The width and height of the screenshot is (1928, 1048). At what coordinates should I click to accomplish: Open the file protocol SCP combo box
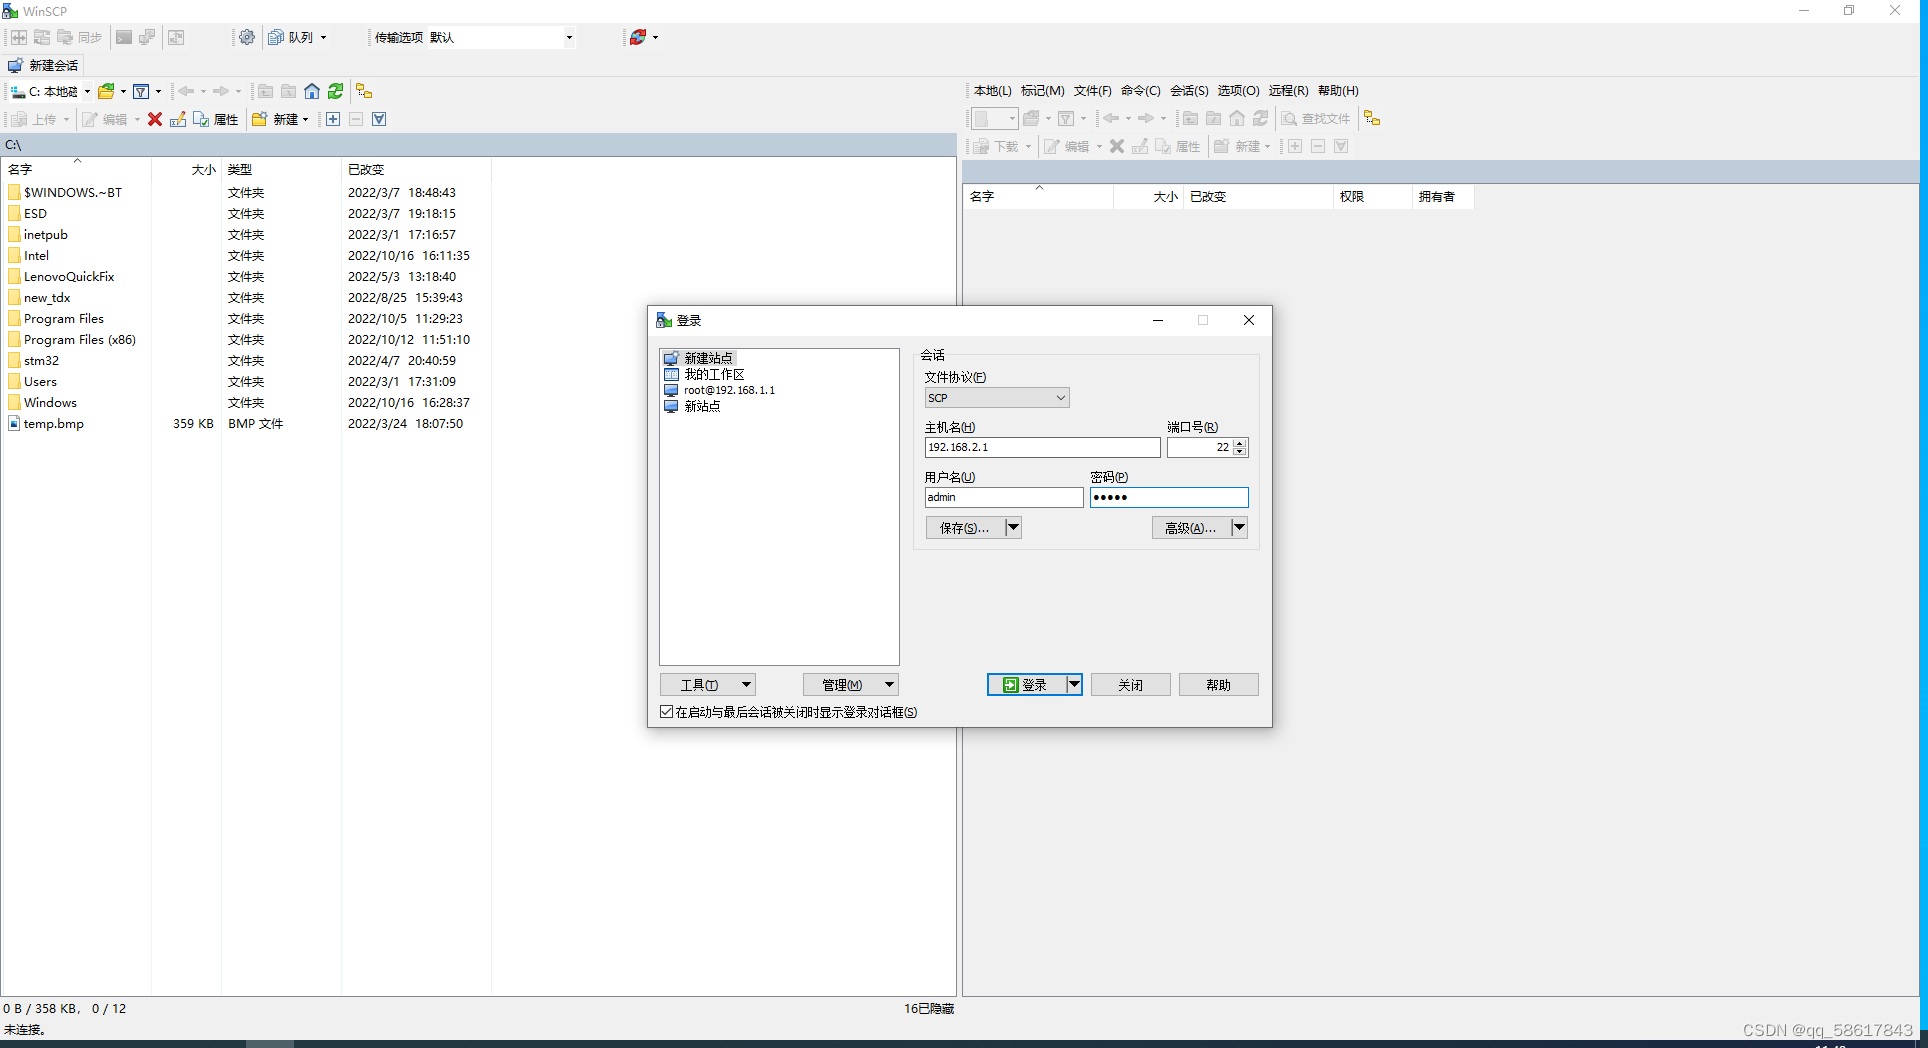coord(996,398)
